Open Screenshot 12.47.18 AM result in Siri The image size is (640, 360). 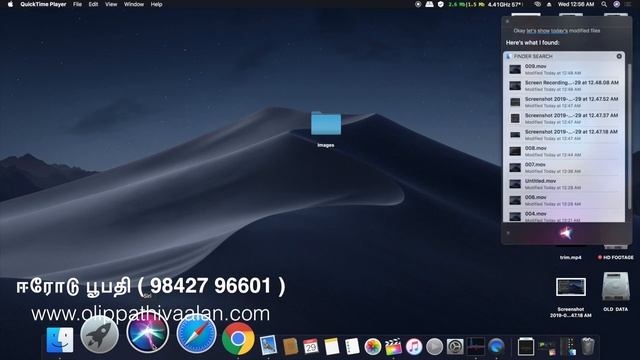click(x=564, y=134)
